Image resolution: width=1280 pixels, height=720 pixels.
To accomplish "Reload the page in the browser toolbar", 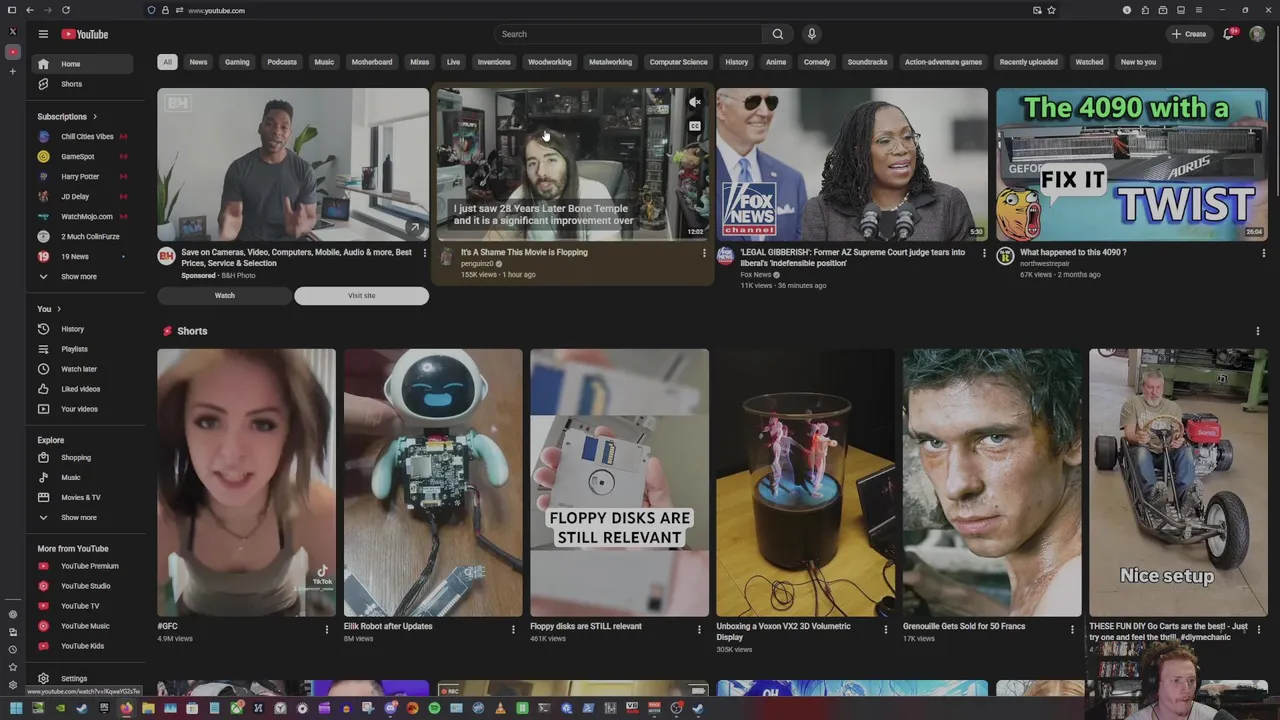I will click(x=65, y=10).
